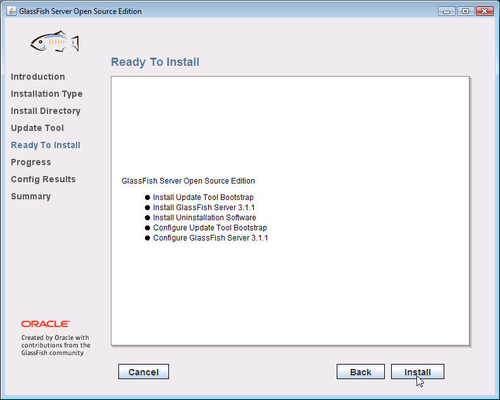Click 'Created by Oracle' credit text

click(x=56, y=345)
